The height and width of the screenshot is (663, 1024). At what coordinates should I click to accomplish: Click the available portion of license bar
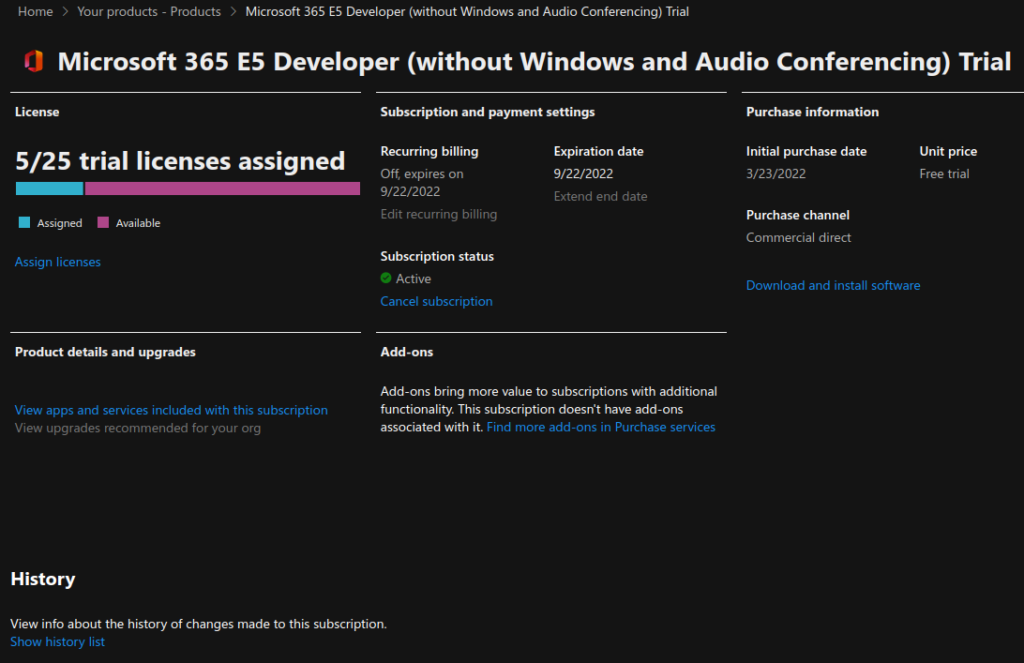[222, 189]
